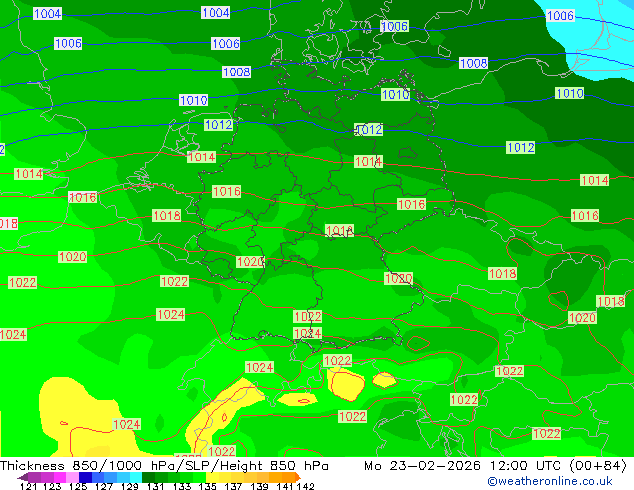This screenshot has width=634, height=490.
Task: Select the light pink swatch in the legend
Action: pos(72,477)
